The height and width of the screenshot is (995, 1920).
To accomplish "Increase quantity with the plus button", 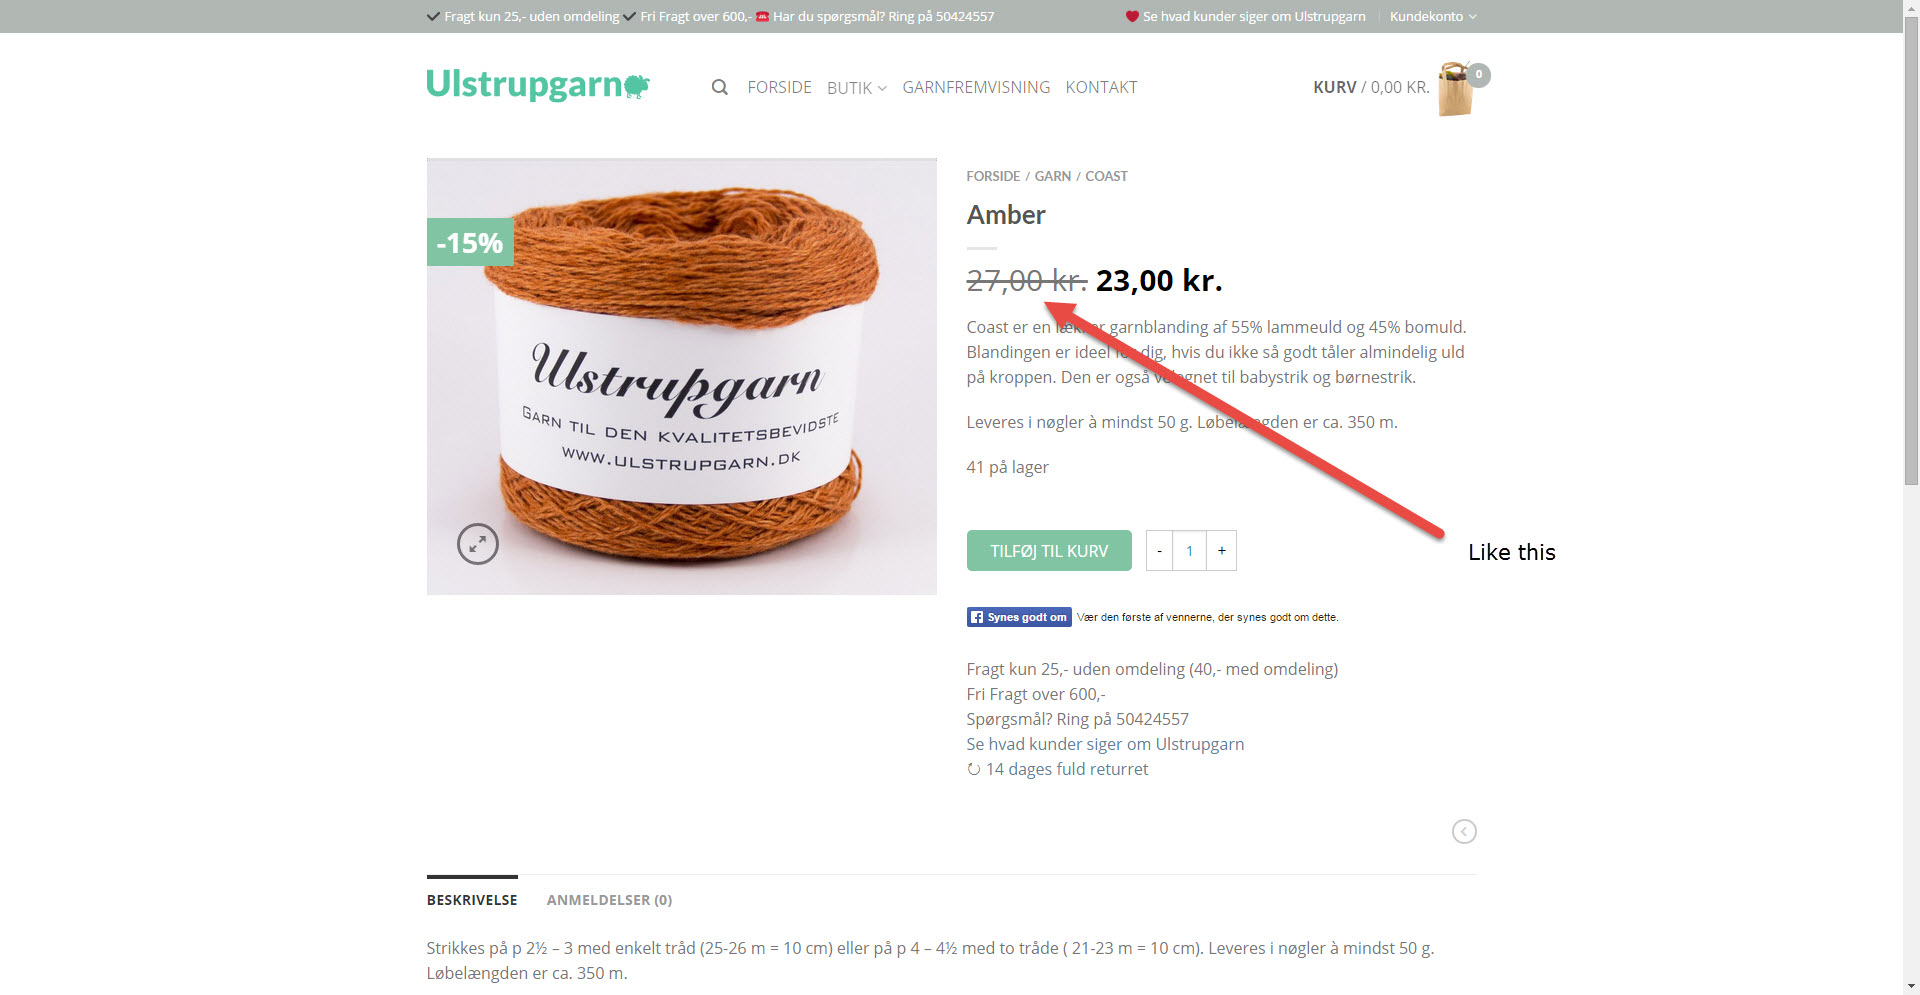I will [1221, 551].
